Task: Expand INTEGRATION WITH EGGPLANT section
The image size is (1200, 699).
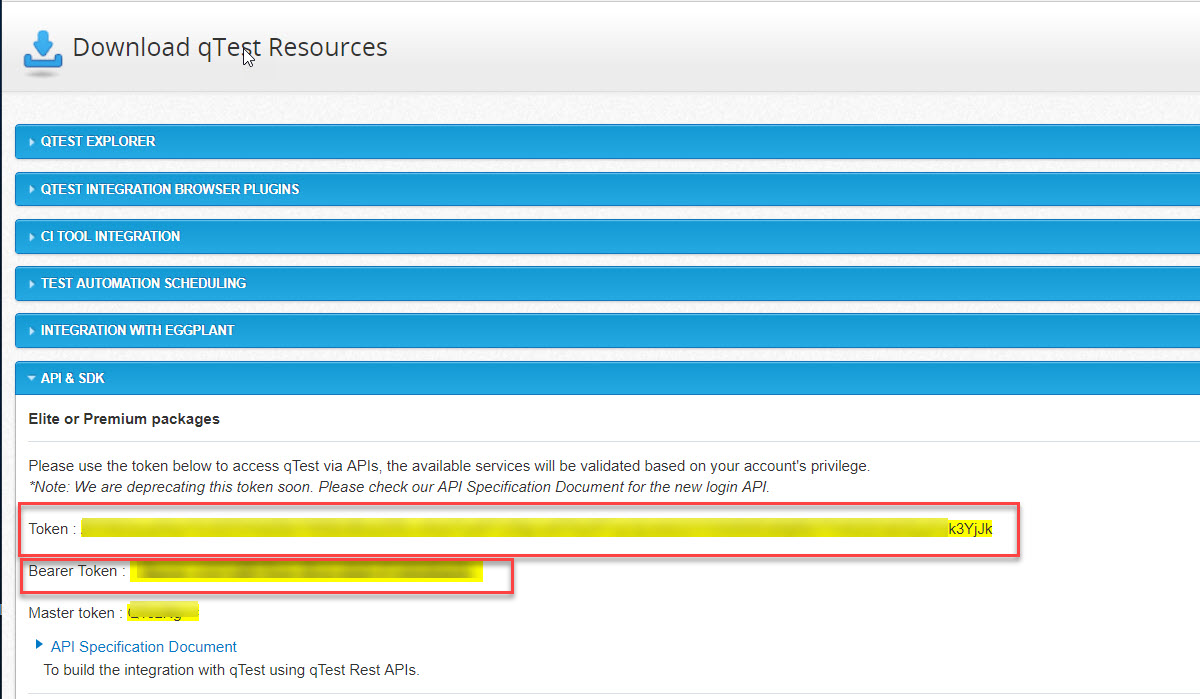Action: click(x=607, y=330)
